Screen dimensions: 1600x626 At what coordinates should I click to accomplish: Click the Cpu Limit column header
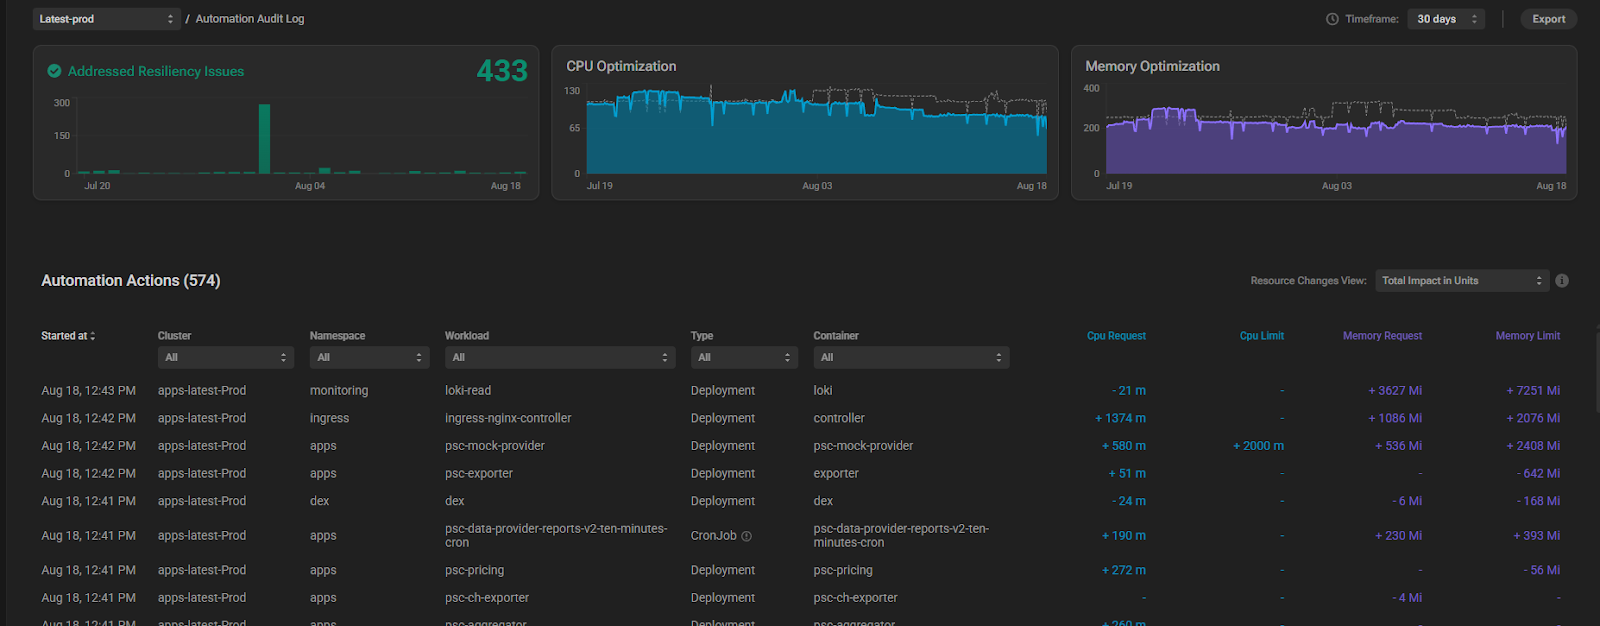[1262, 336]
